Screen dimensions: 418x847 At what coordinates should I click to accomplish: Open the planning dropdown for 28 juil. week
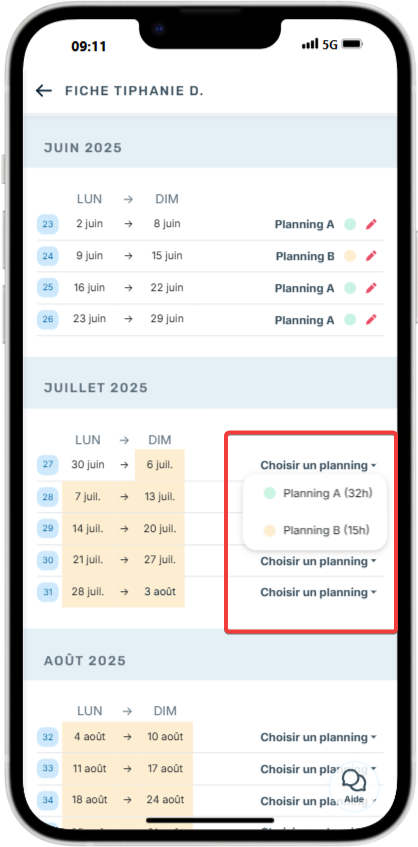(318, 593)
